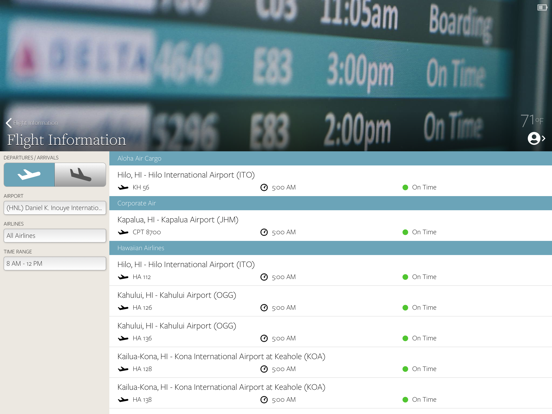
Task: Click the battery indicator in status bar
Action: pos(542,7)
